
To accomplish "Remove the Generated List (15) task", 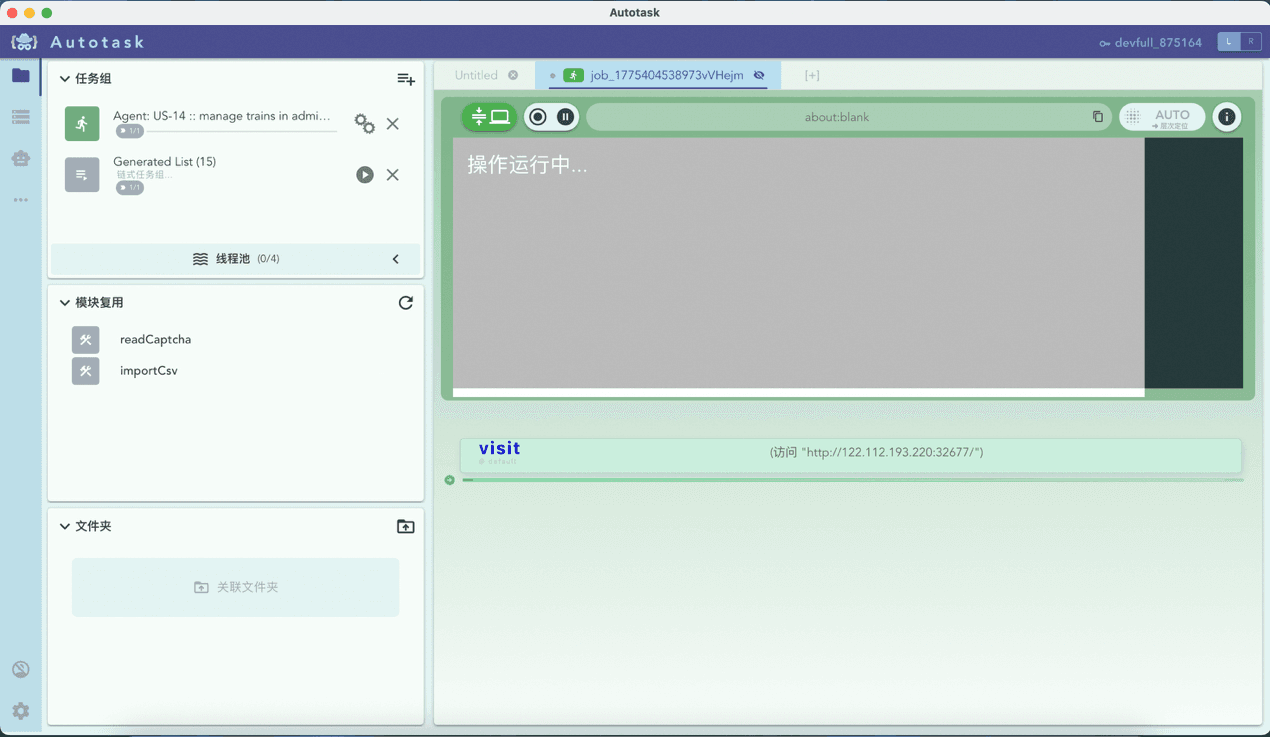I will [393, 175].
